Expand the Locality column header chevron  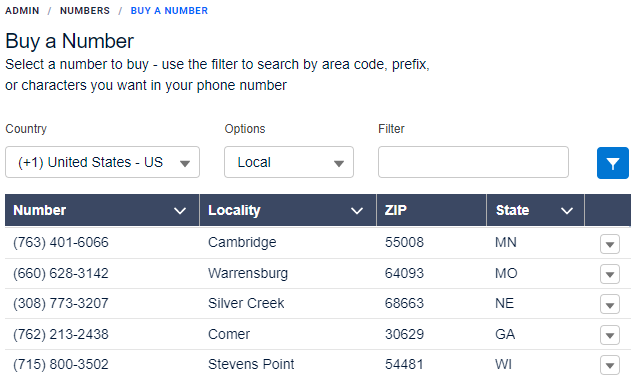click(357, 211)
